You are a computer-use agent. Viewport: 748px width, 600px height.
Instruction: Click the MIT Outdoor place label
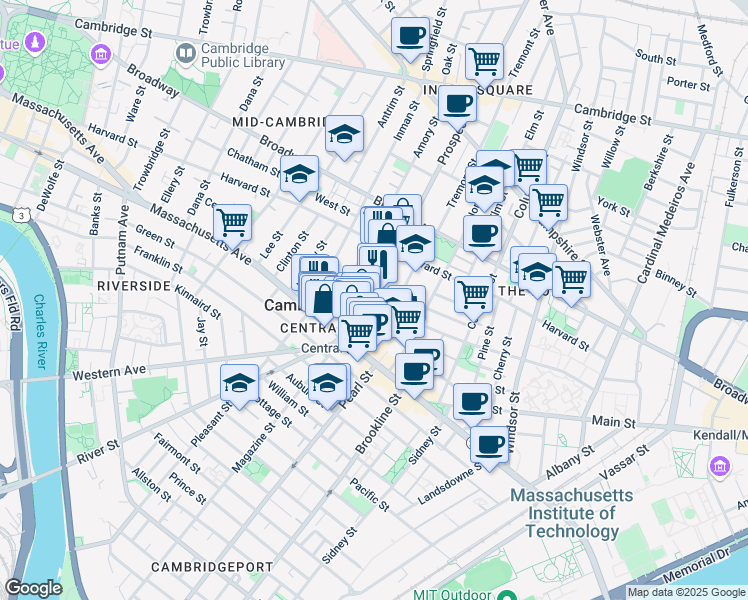(x=452, y=595)
